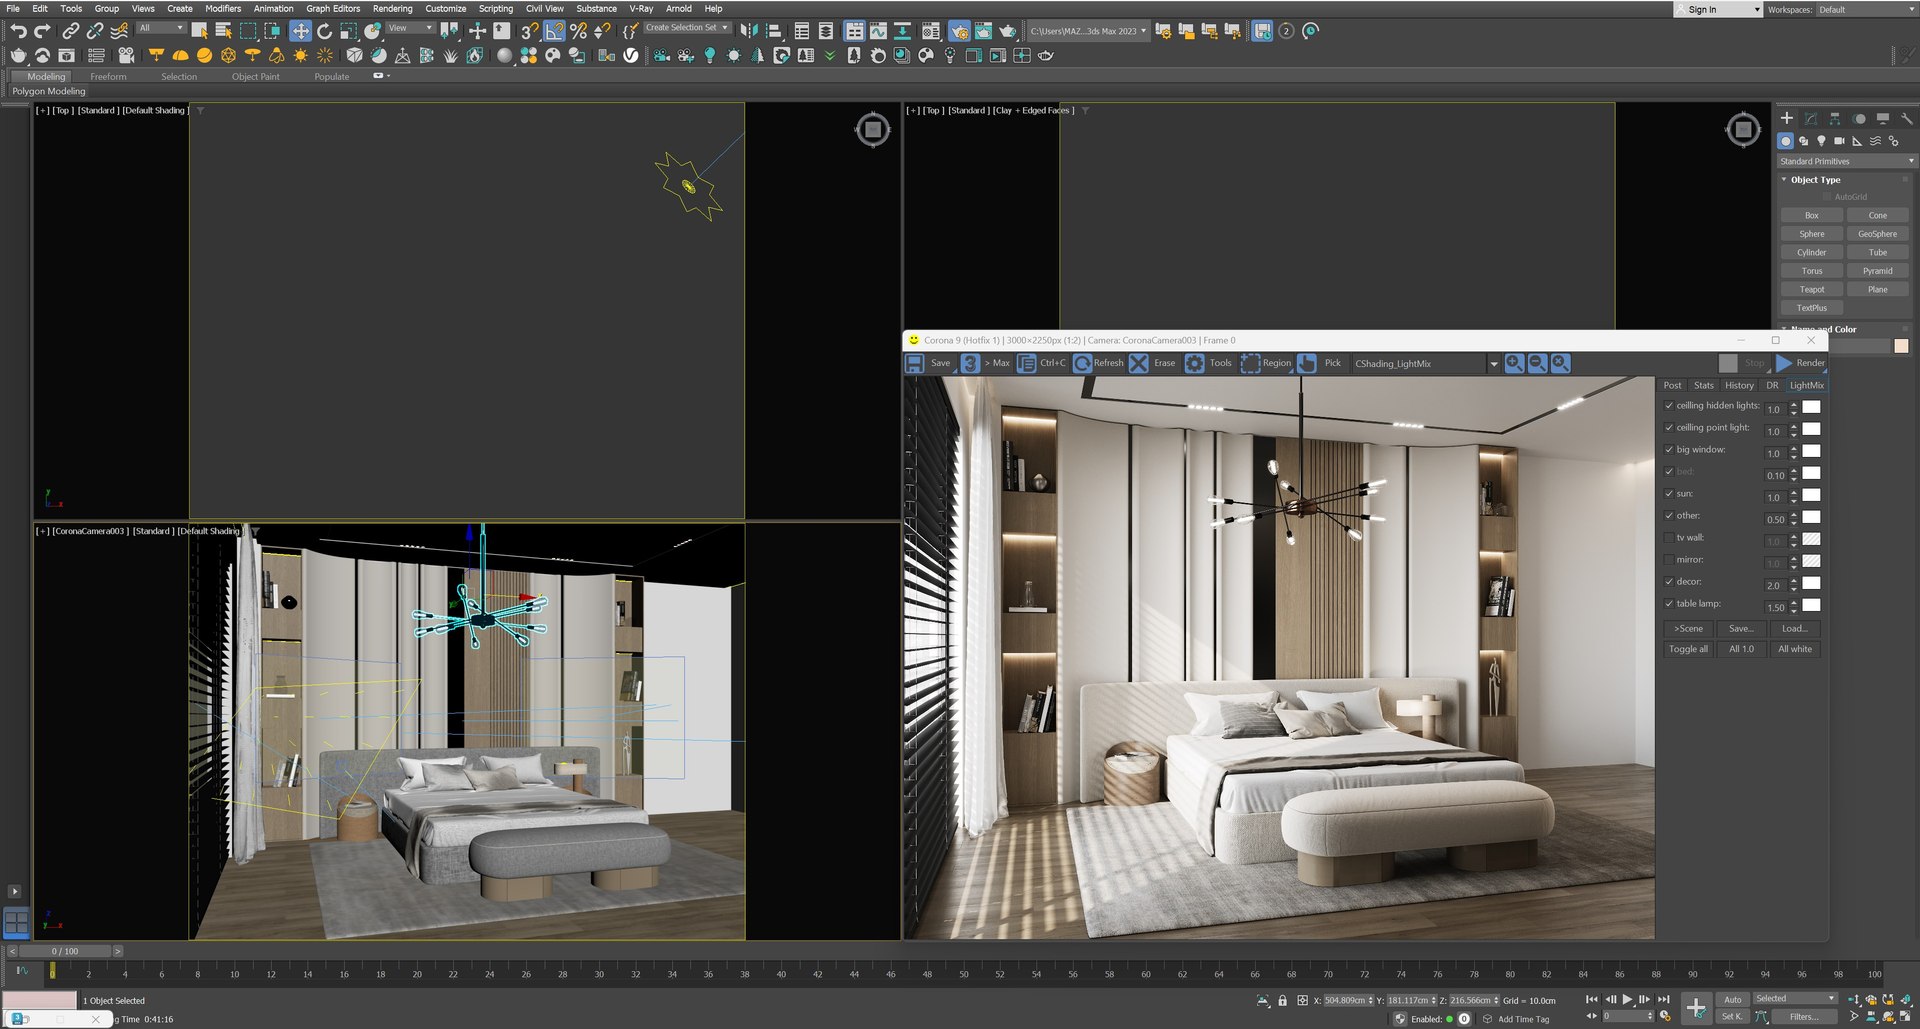Open the Modifiers menu

pos(223,8)
